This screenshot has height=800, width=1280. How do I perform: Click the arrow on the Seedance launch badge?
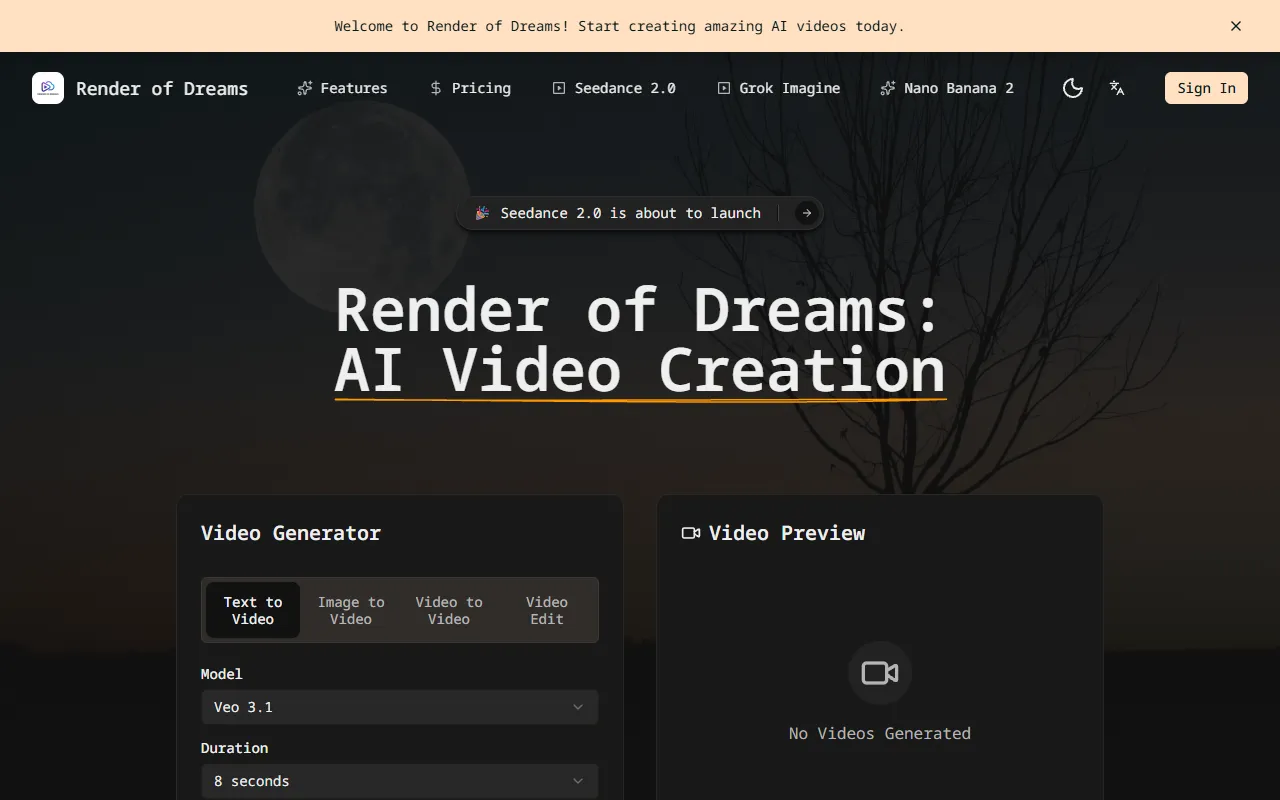tap(806, 213)
